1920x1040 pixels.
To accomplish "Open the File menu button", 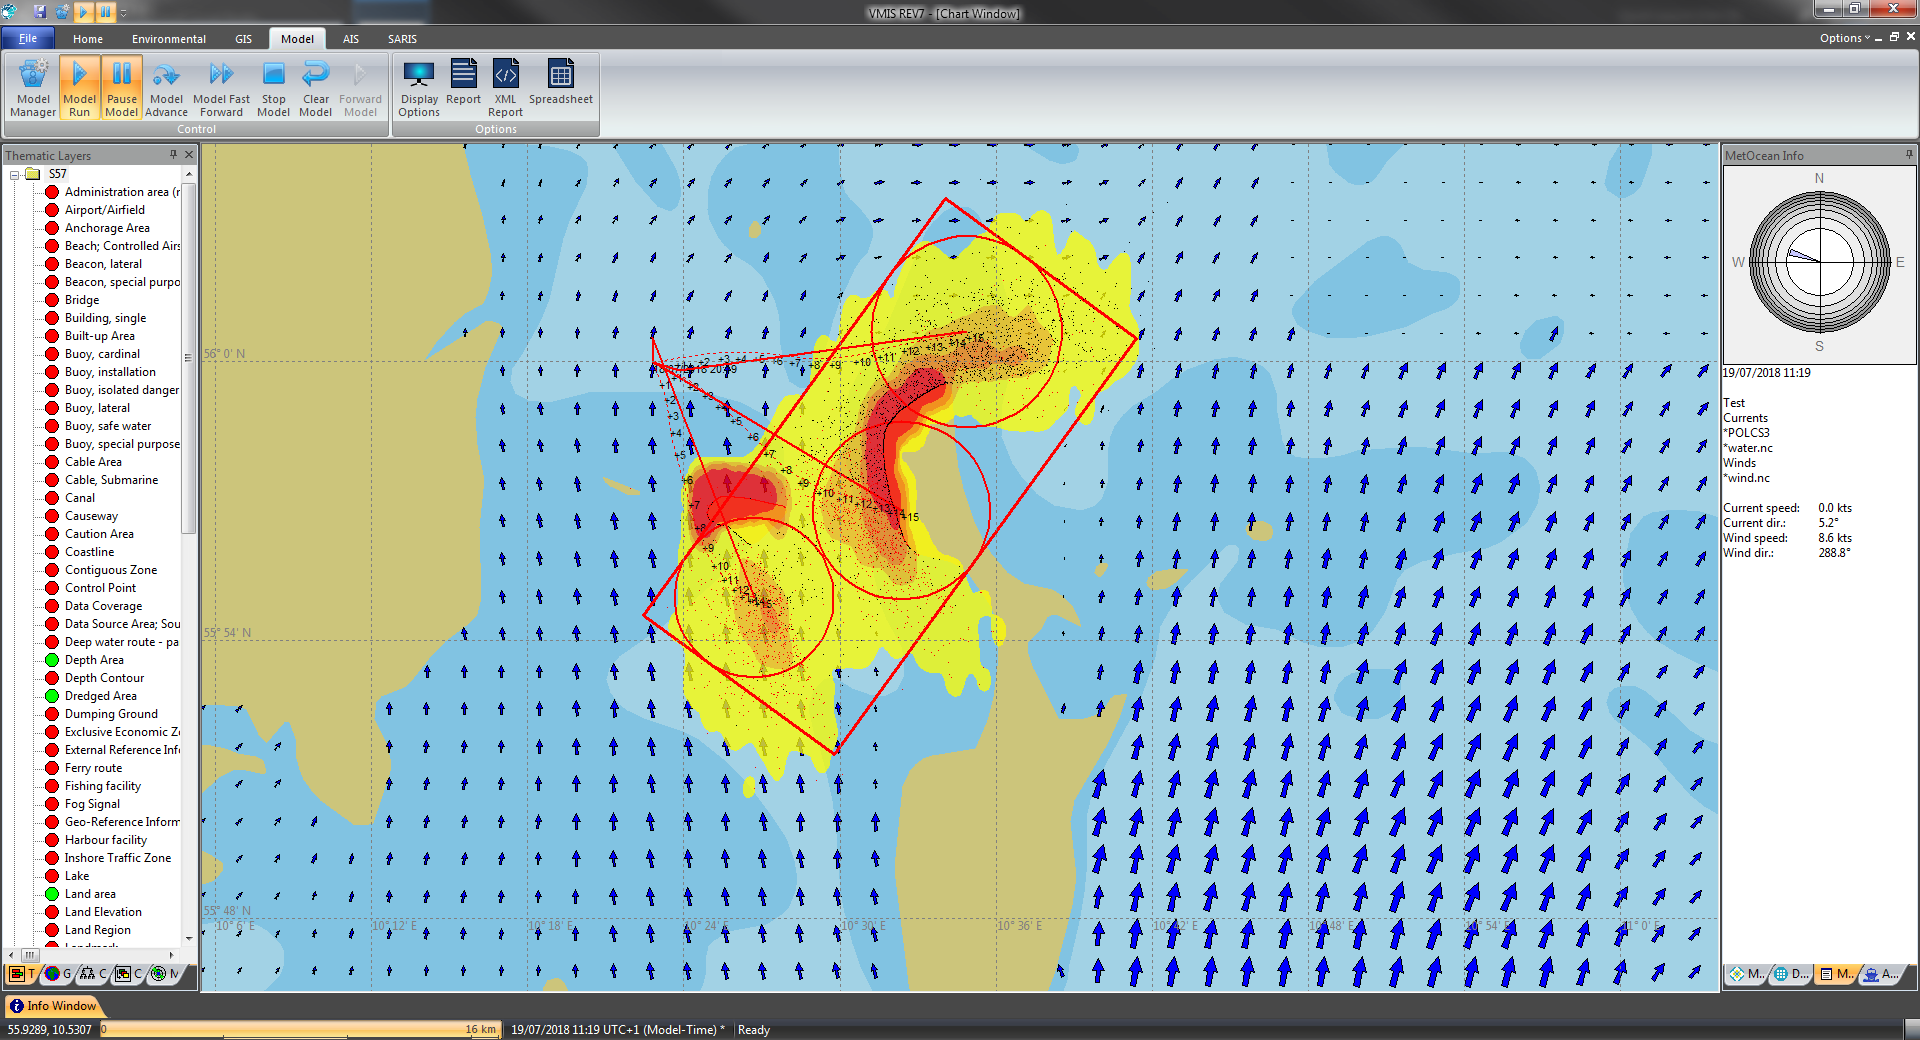I will (28, 39).
